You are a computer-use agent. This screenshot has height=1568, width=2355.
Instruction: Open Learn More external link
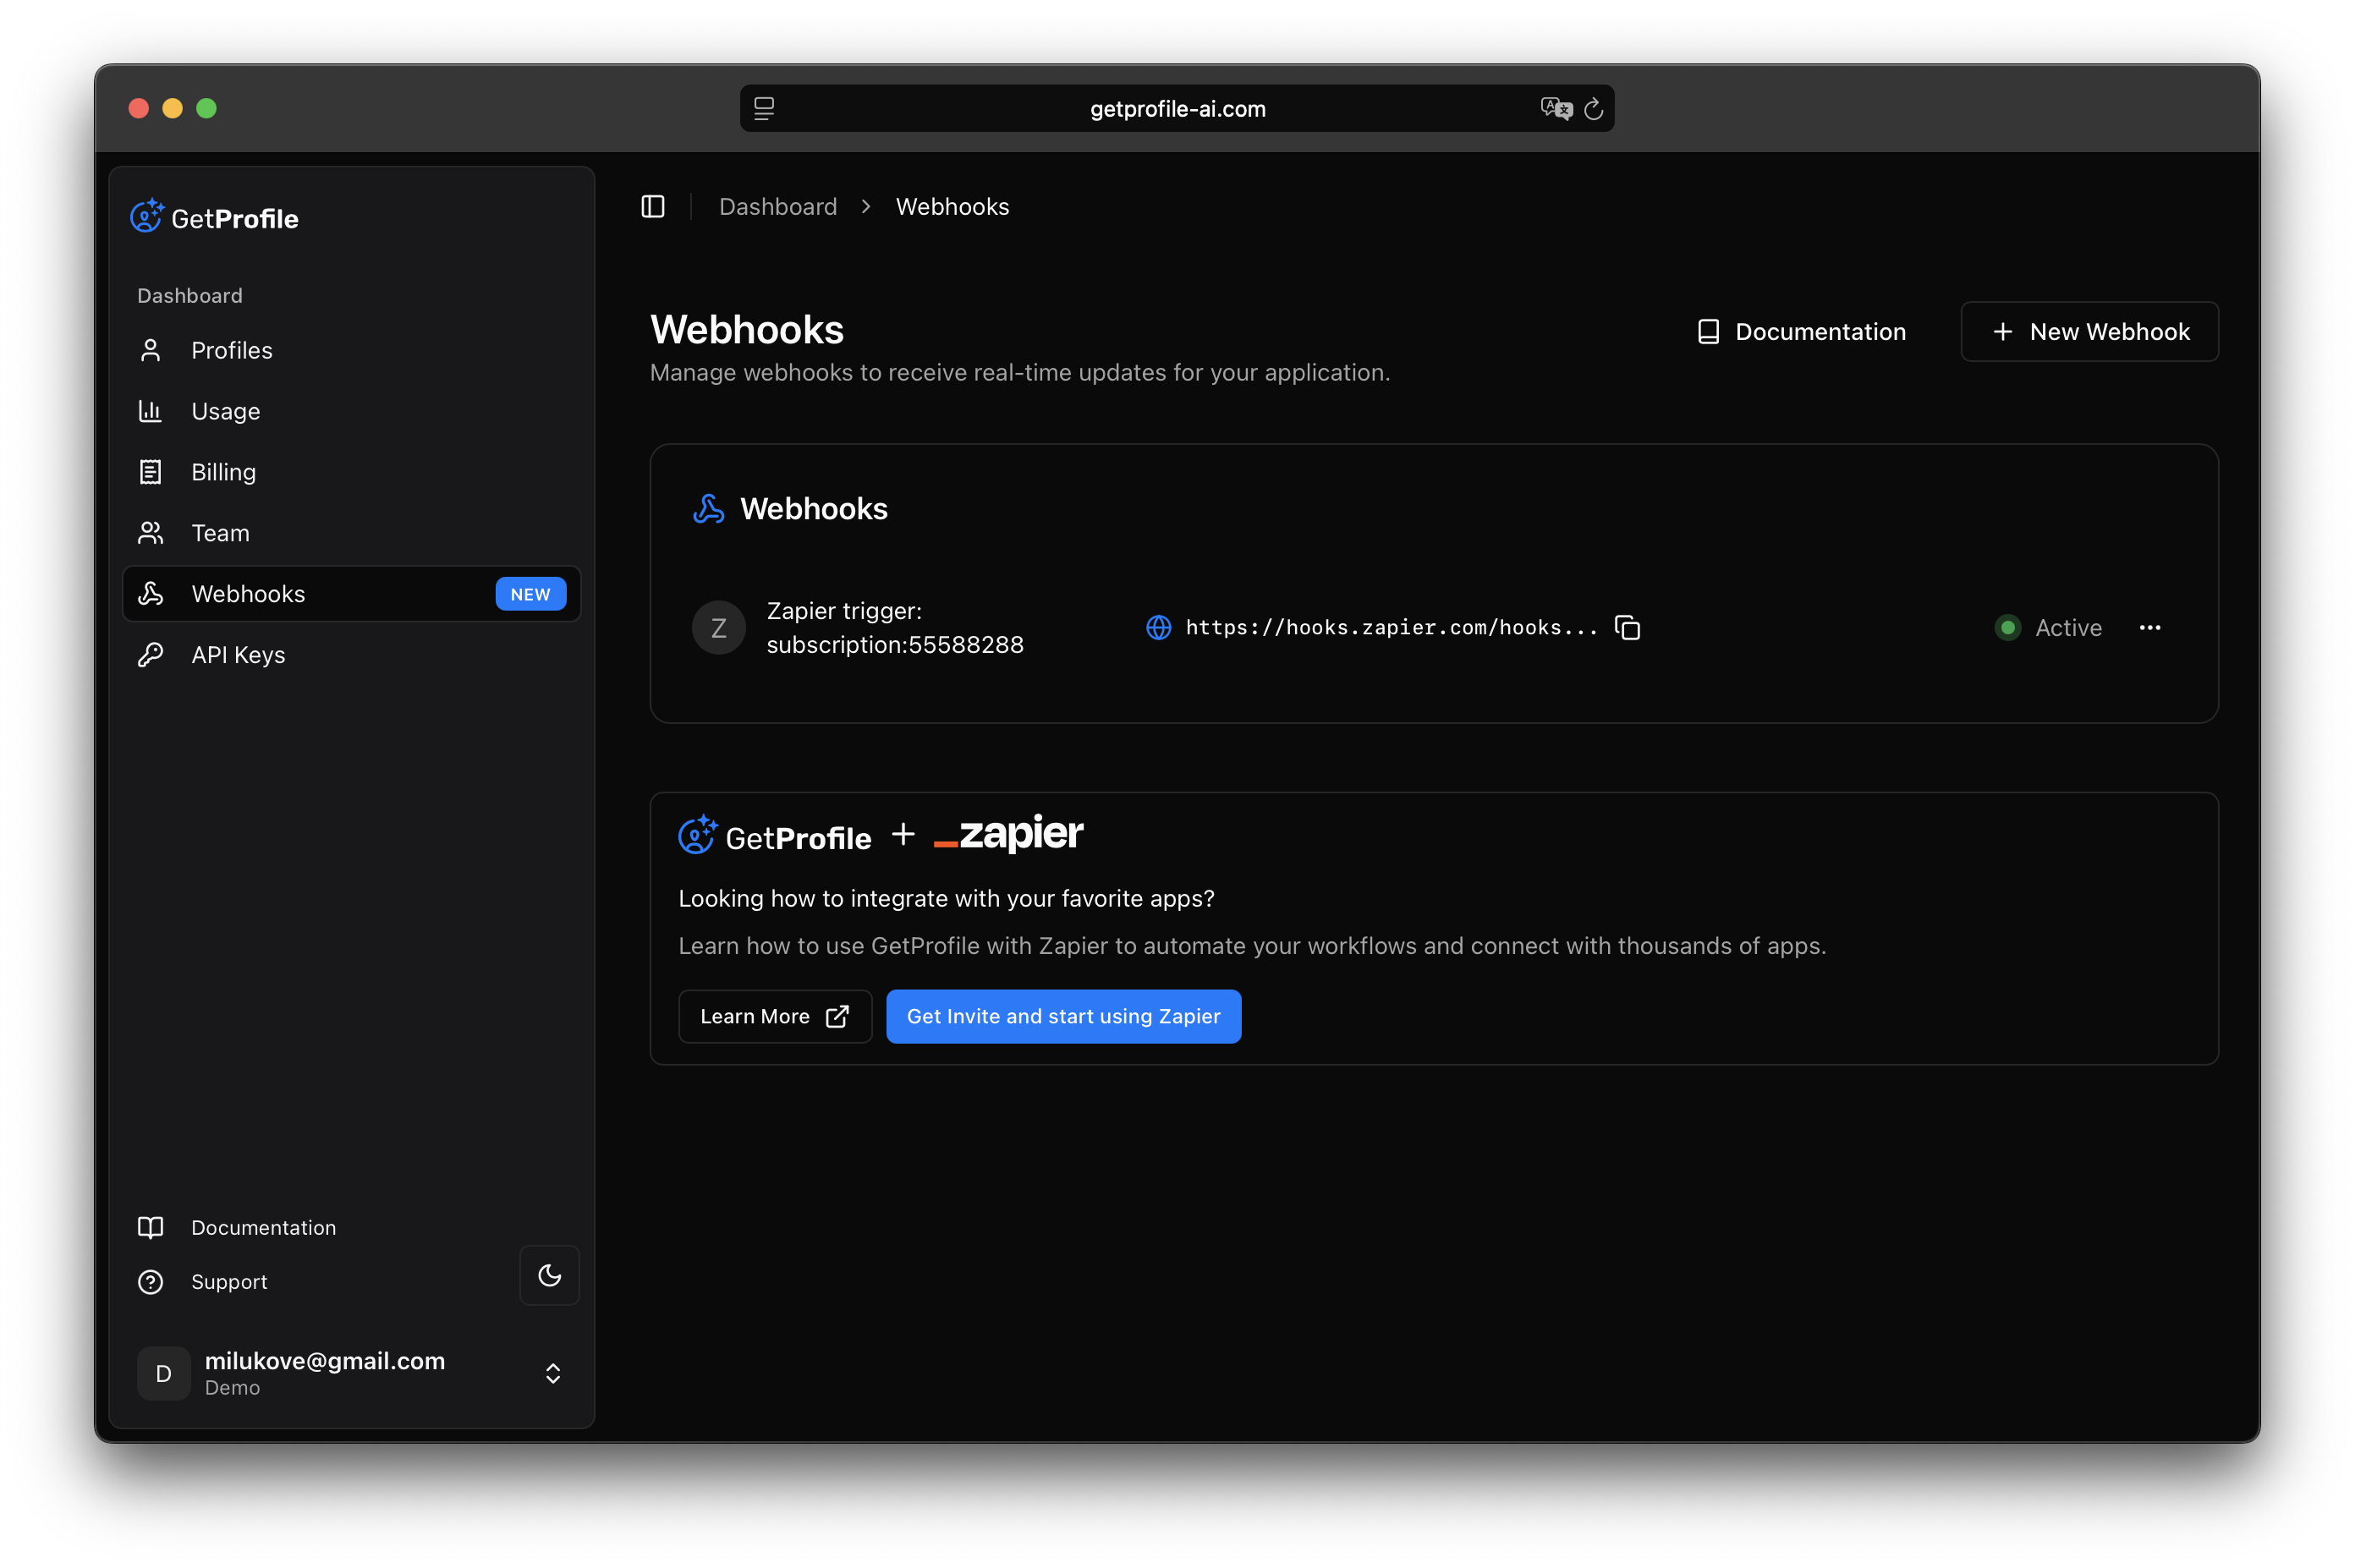(775, 1016)
